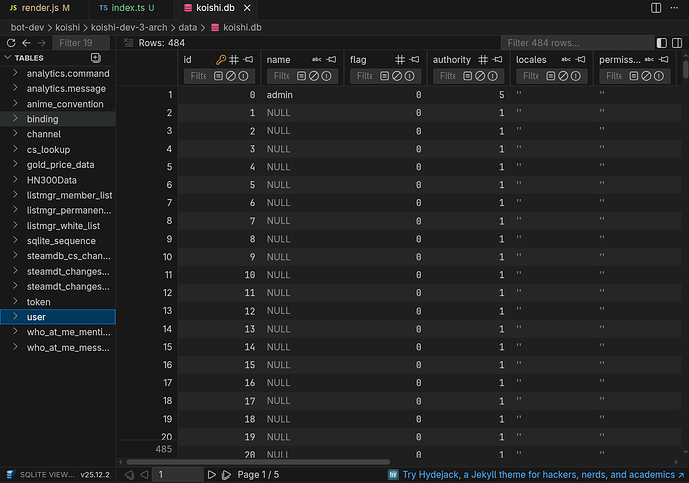The height and width of the screenshot is (483, 689).
Task: Expand the user table node
Action: (x=14, y=317)
